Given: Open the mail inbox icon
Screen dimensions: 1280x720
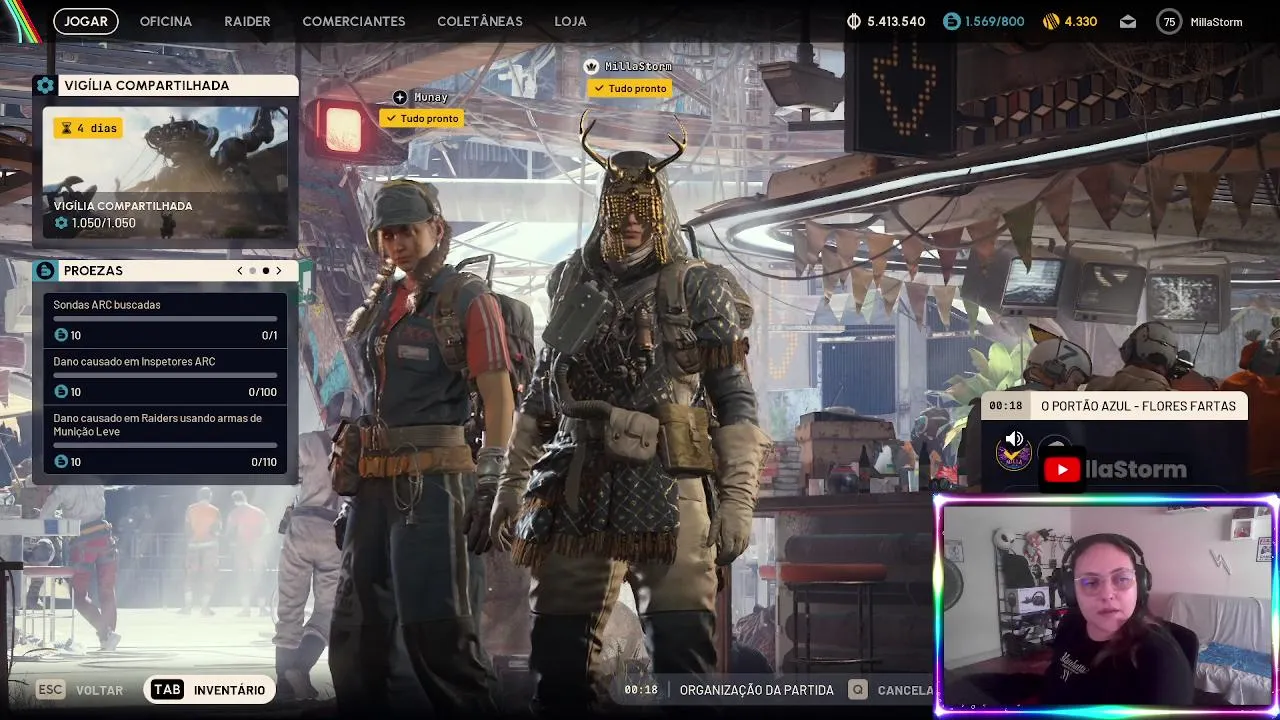Looking at the screenshot, I should coord(1128,21).
